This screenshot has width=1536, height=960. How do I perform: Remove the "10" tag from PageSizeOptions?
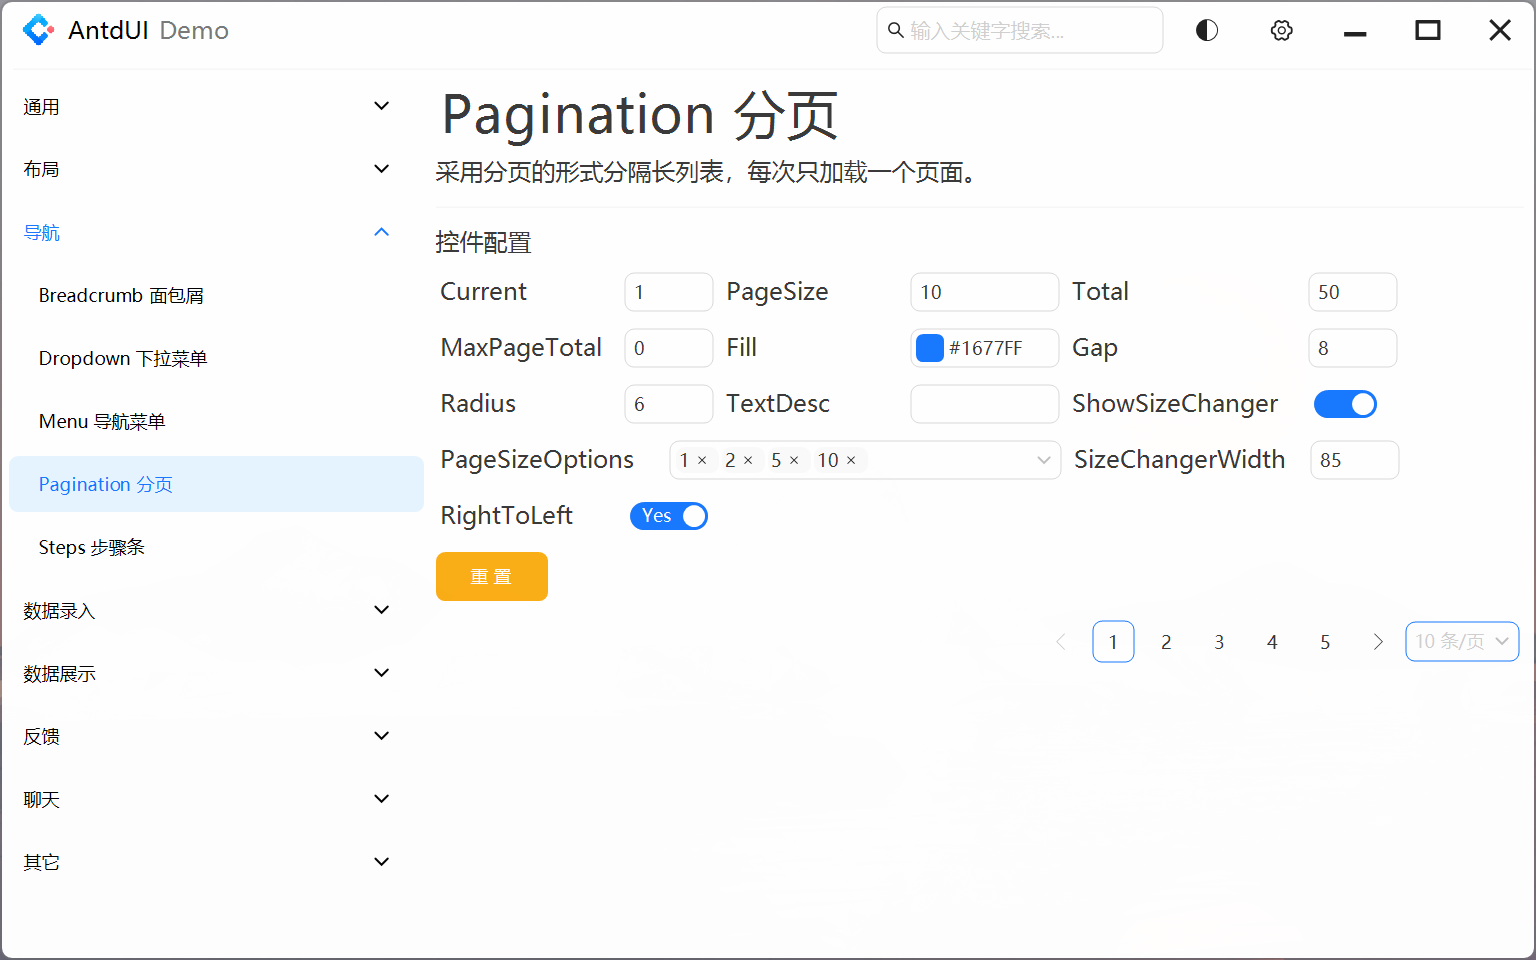pos(851,460)
